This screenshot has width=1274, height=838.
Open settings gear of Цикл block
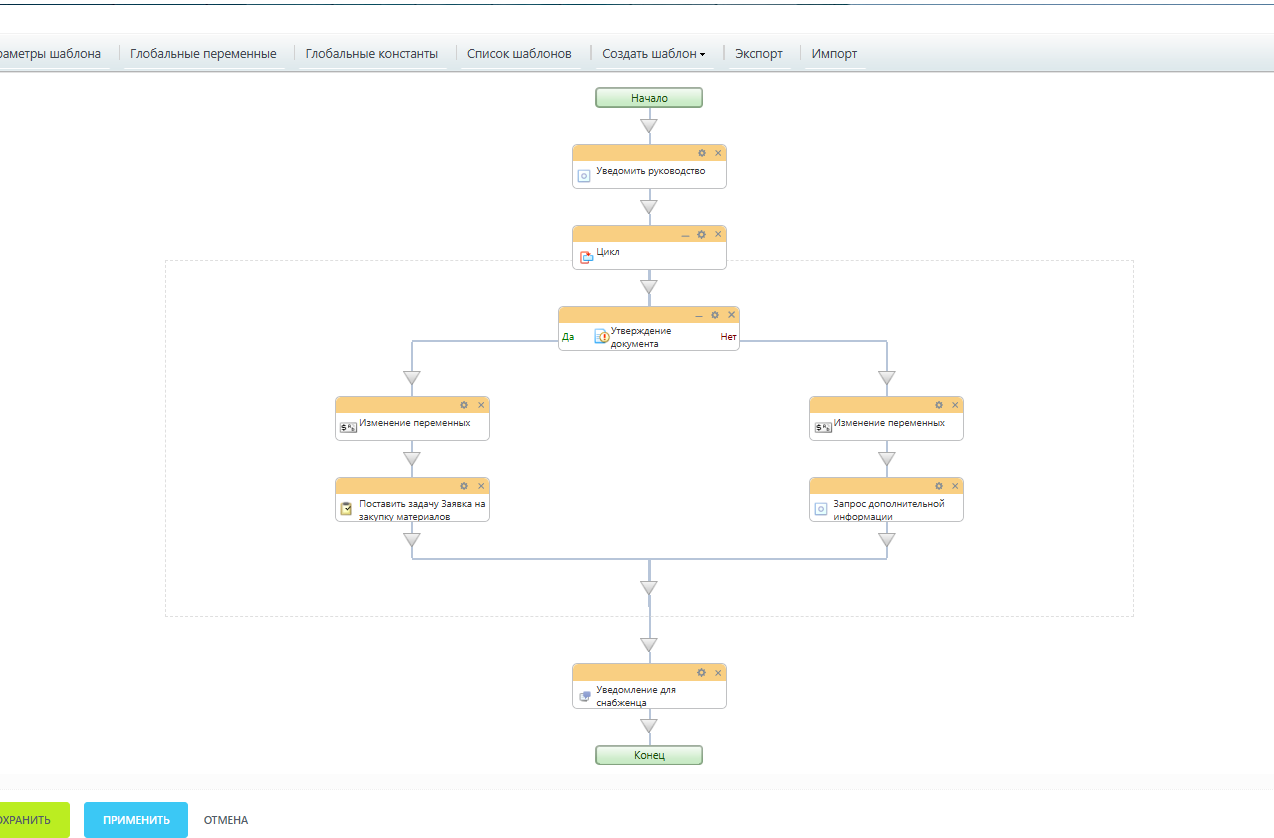coord(702,234)
